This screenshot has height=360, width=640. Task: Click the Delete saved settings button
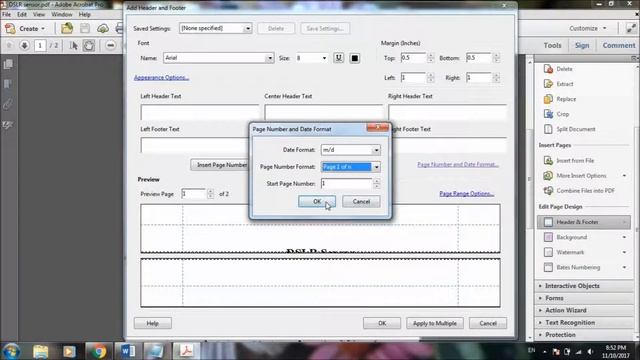(276, 28)
